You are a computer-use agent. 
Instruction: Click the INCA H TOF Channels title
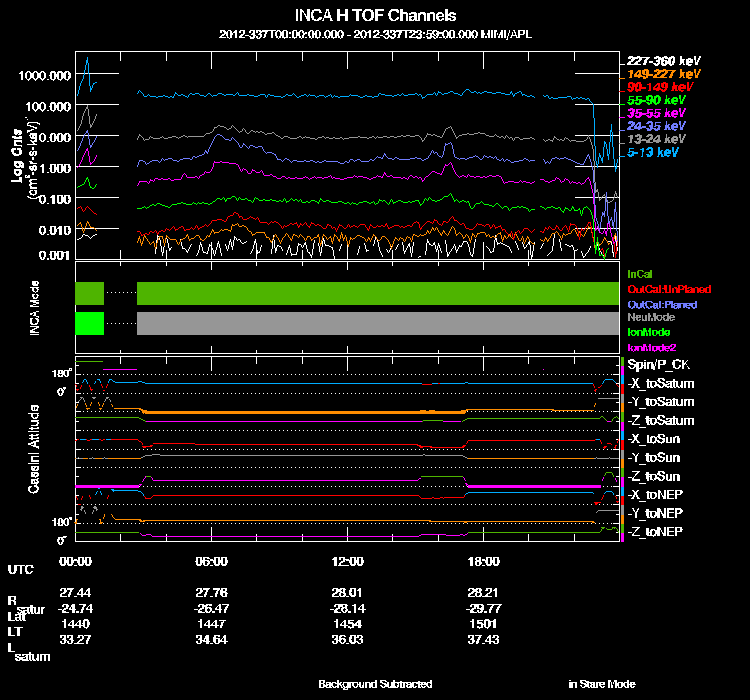[x=376, y=16]
